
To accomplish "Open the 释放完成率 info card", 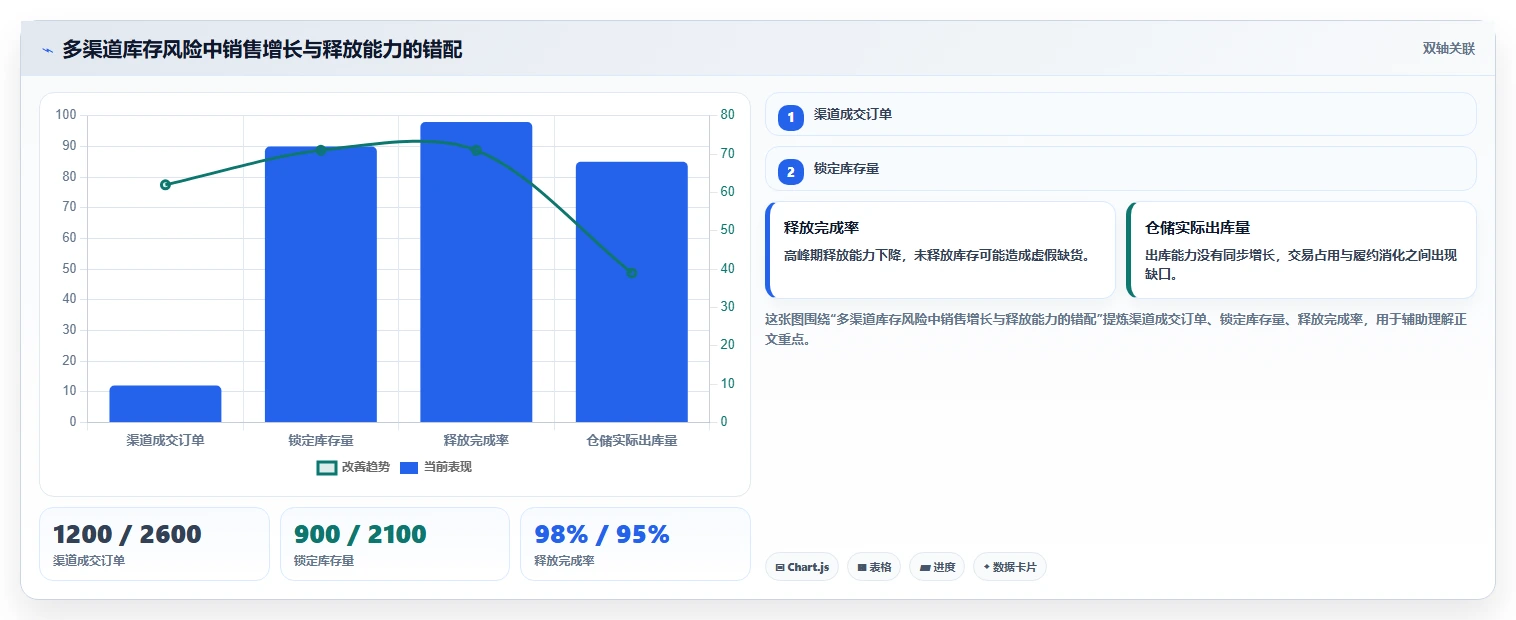I will point(940,250).
